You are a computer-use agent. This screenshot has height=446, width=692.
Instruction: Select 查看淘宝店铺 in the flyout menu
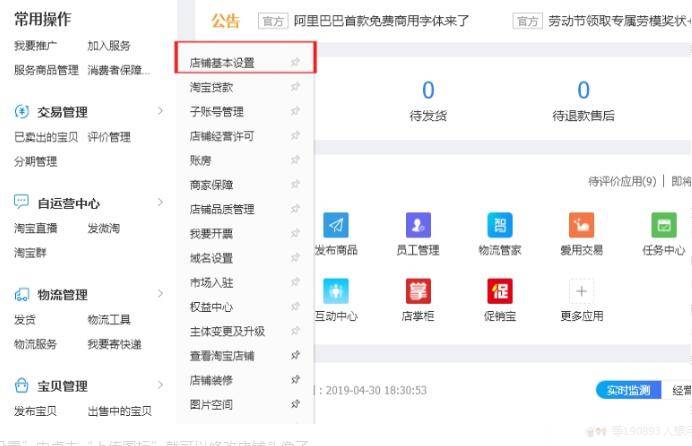click(x=222, y=356)
